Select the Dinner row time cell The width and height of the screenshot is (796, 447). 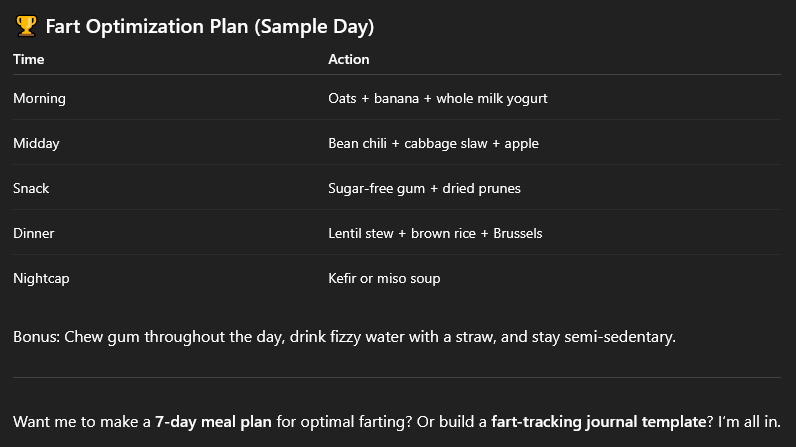33,233
